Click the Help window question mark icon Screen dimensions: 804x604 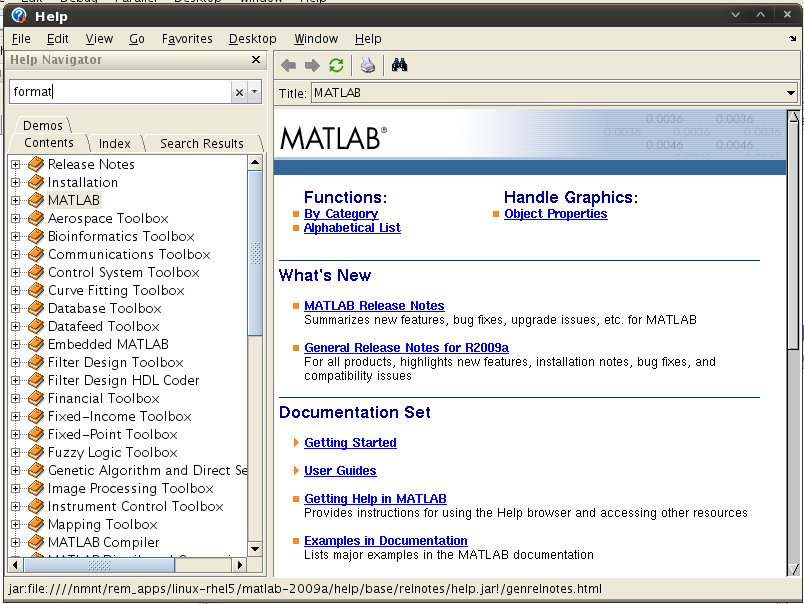[19, 15]
